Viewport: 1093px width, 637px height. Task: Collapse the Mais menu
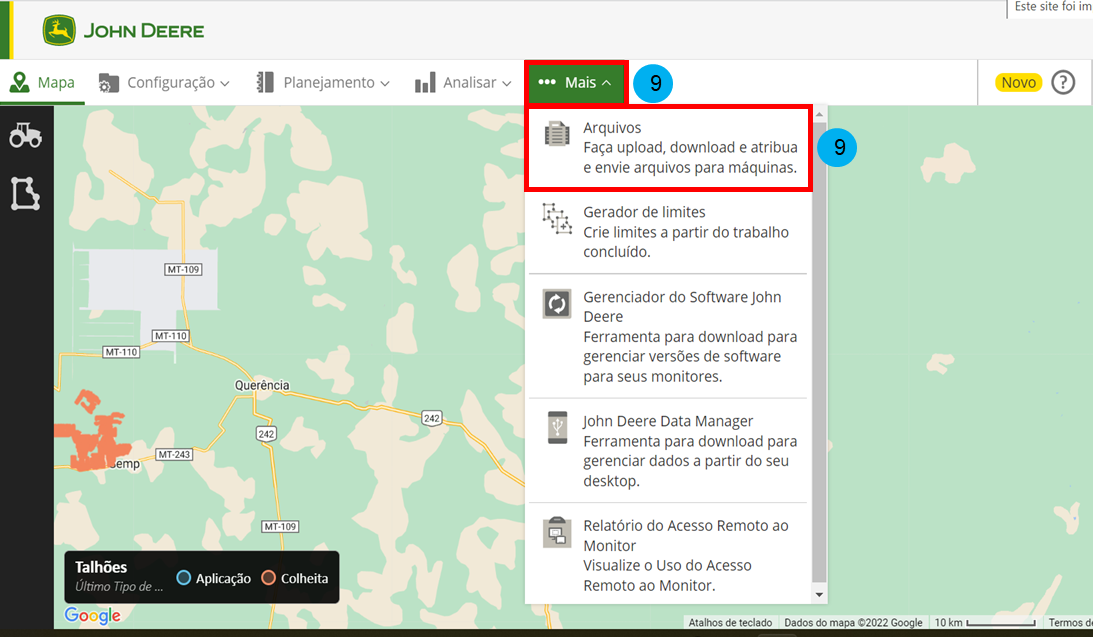coord(576,83)
